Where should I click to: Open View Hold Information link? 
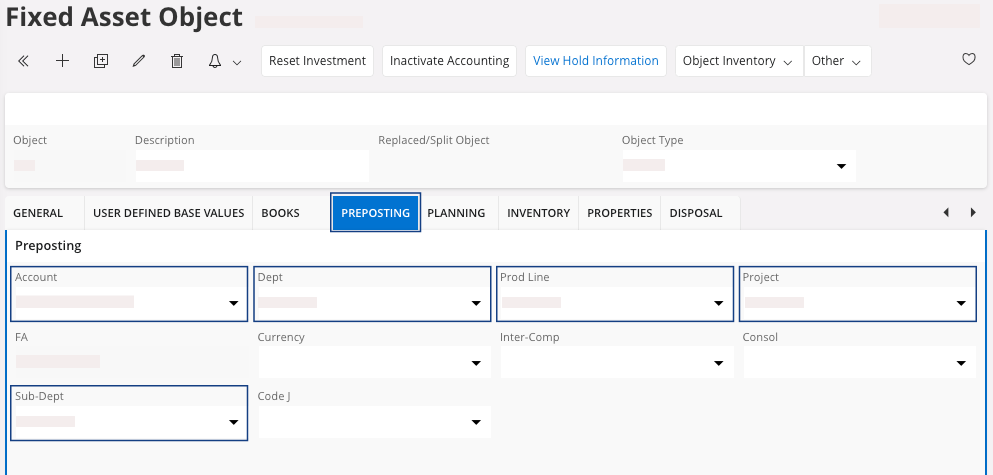[x=596, y=61]
